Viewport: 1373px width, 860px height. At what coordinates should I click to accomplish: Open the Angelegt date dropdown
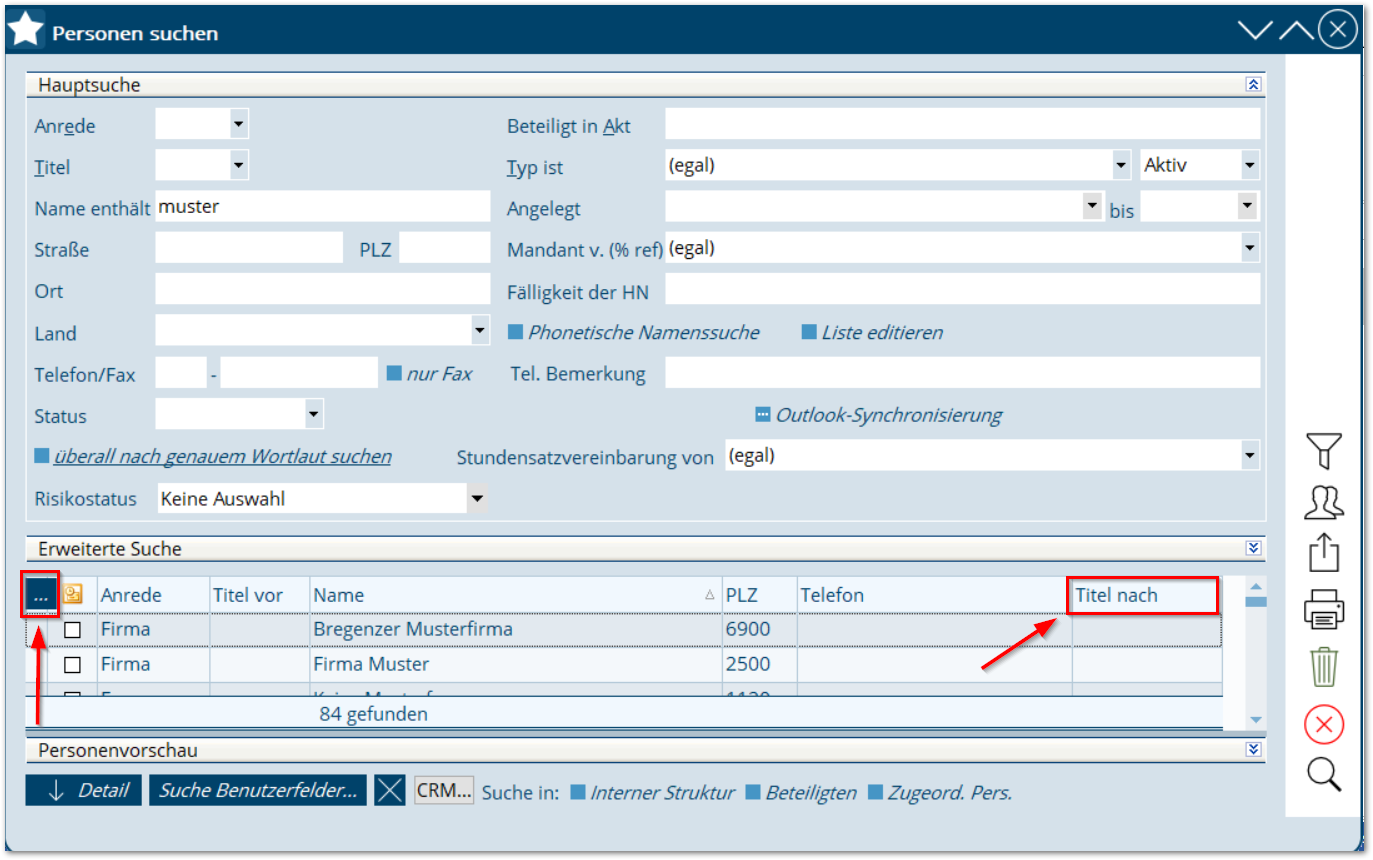coord(1091,206)
